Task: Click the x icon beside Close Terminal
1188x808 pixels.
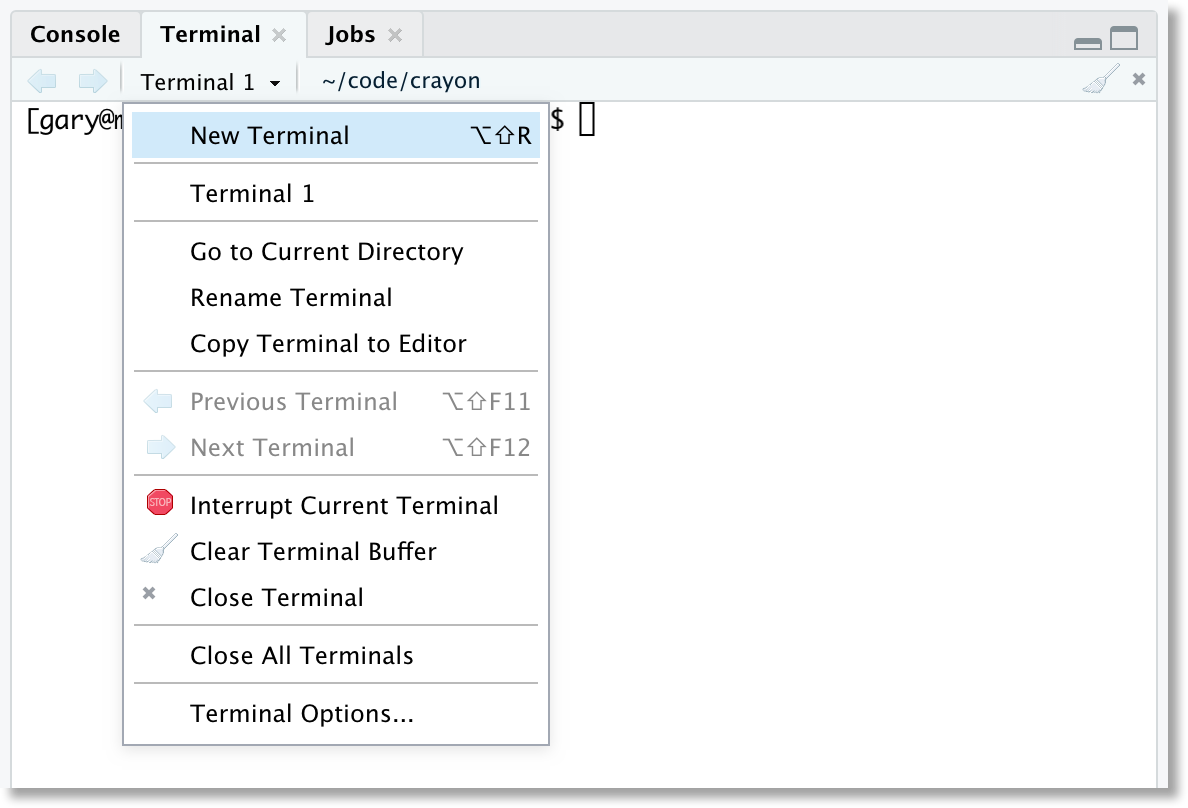Action: (148, 592)
